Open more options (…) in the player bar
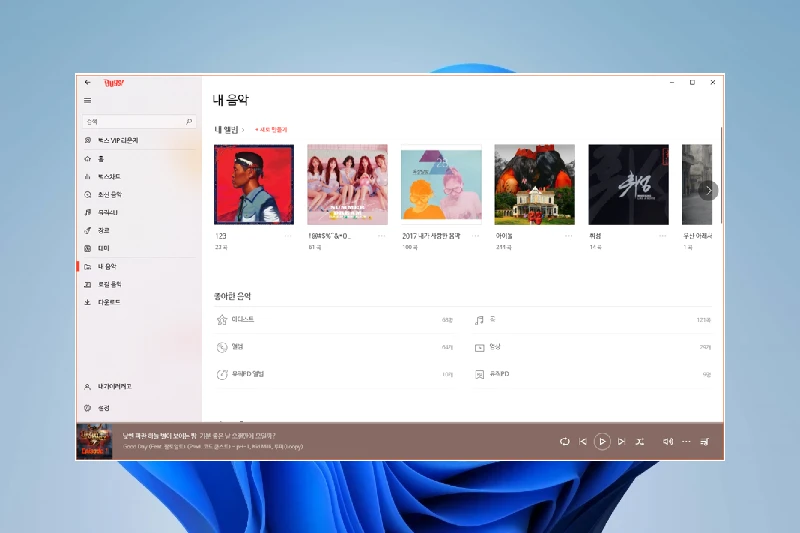 tap(686, 442)
